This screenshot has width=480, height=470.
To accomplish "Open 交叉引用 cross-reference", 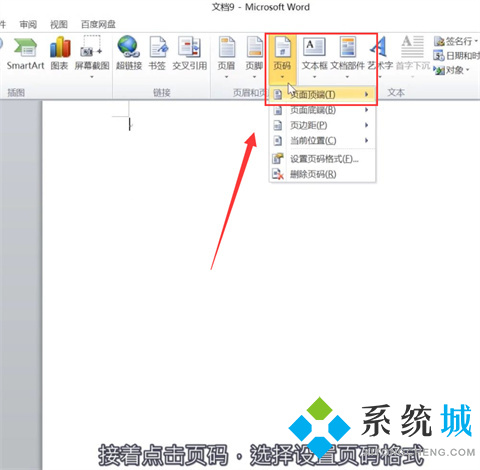I will coord(189,53).
